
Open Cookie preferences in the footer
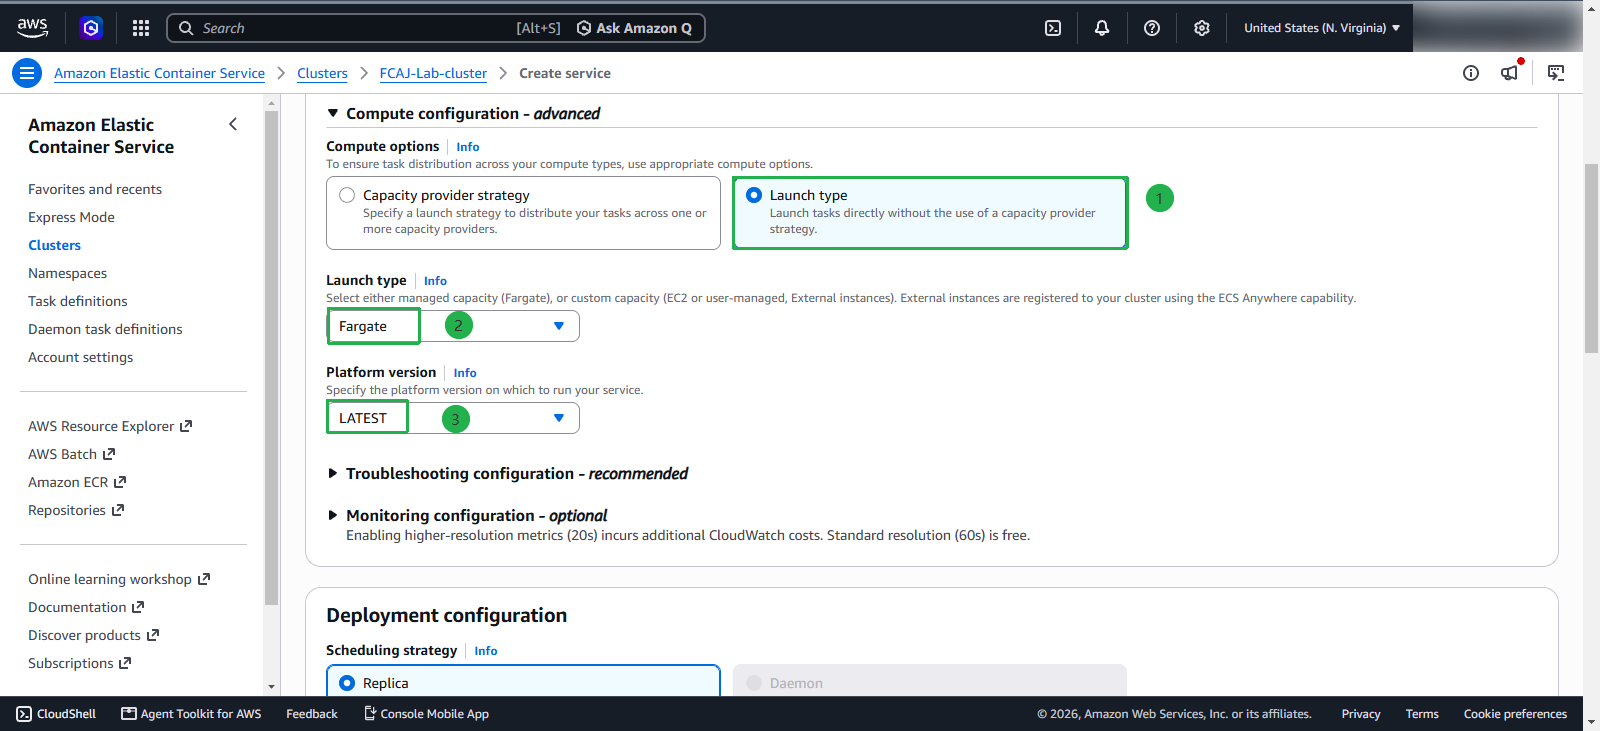[x=1515, y=714]
